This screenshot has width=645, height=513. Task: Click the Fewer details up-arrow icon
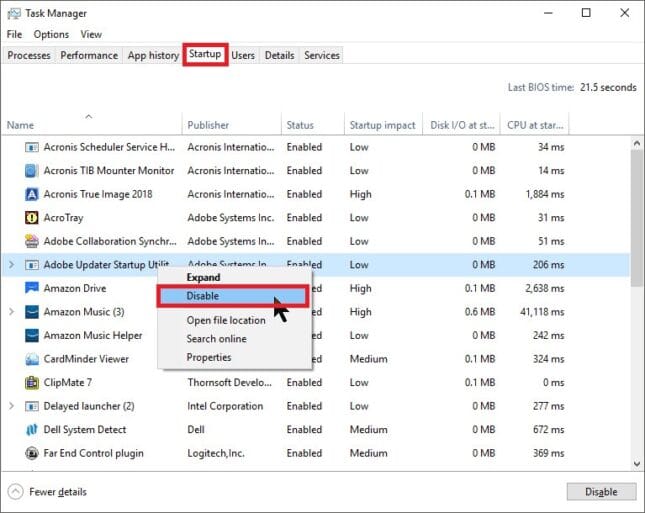(x=16, y=492)
